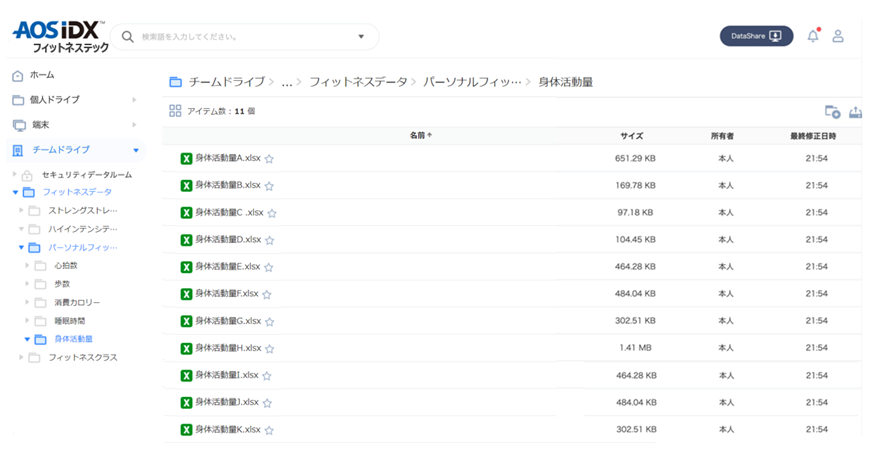Collapse the パーソナルフィッ… tree node

[21, 247]
